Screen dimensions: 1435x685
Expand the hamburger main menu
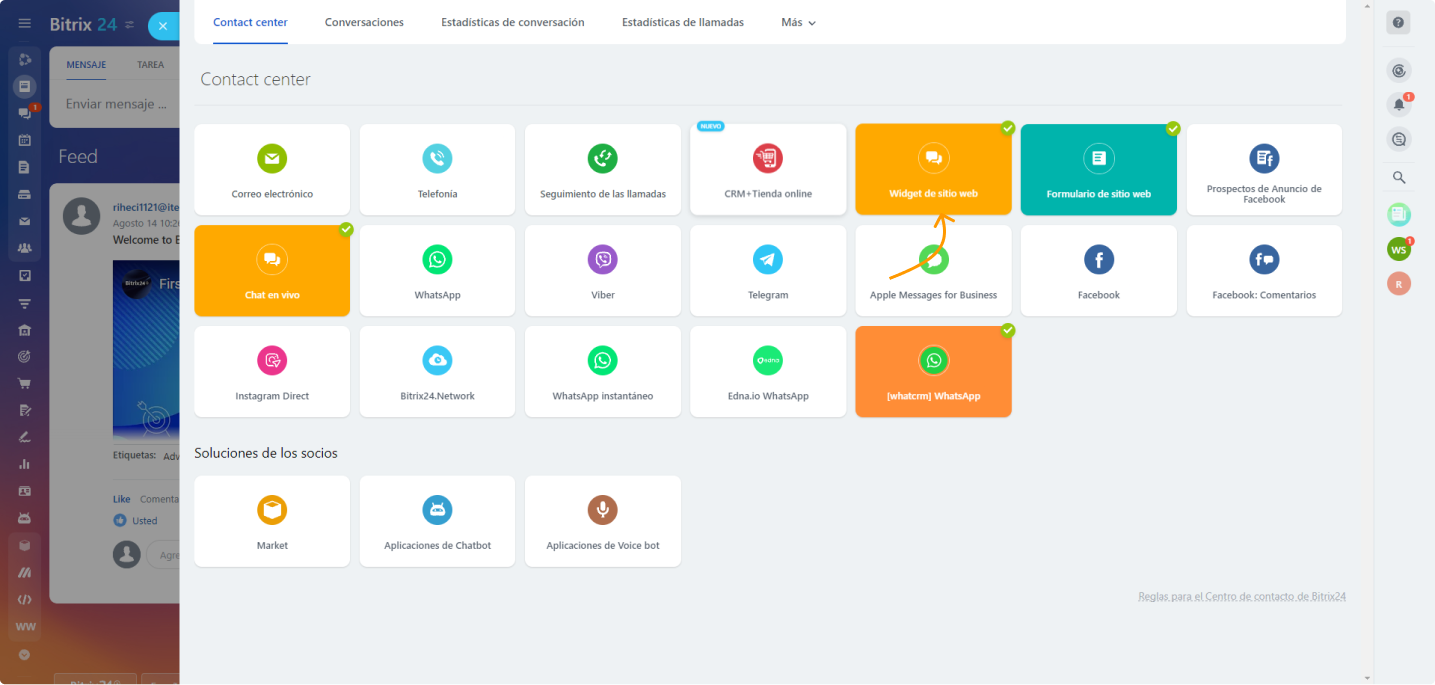tap(25, 24)
